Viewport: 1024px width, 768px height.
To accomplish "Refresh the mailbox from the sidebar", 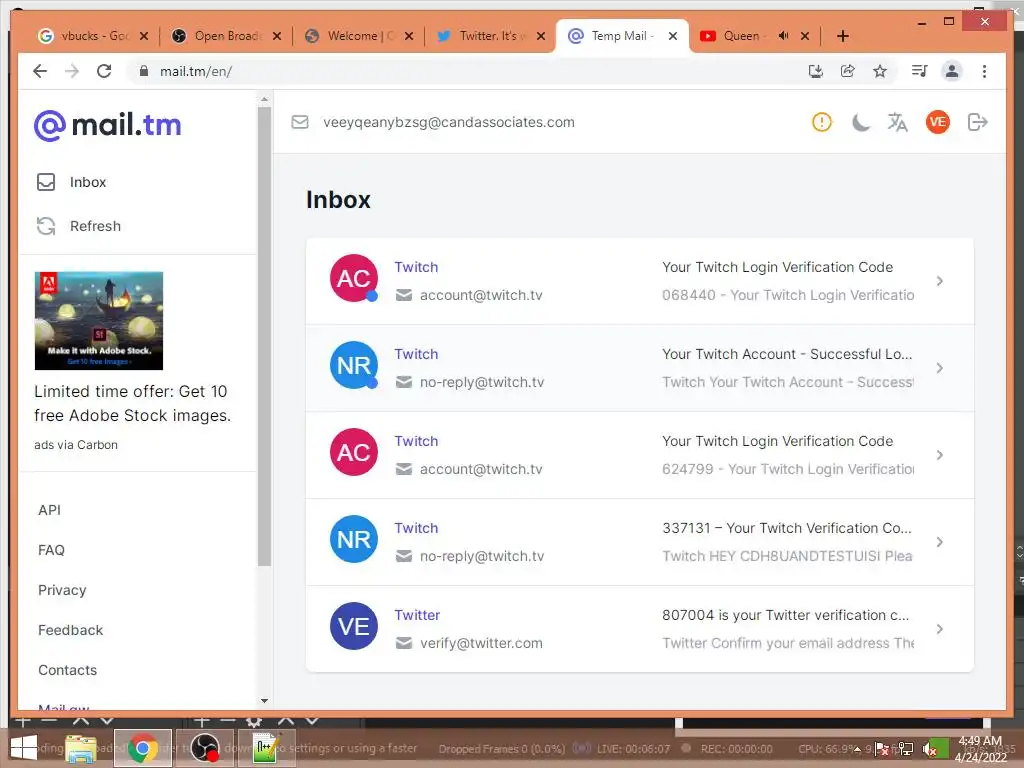I will click(78, 226).
